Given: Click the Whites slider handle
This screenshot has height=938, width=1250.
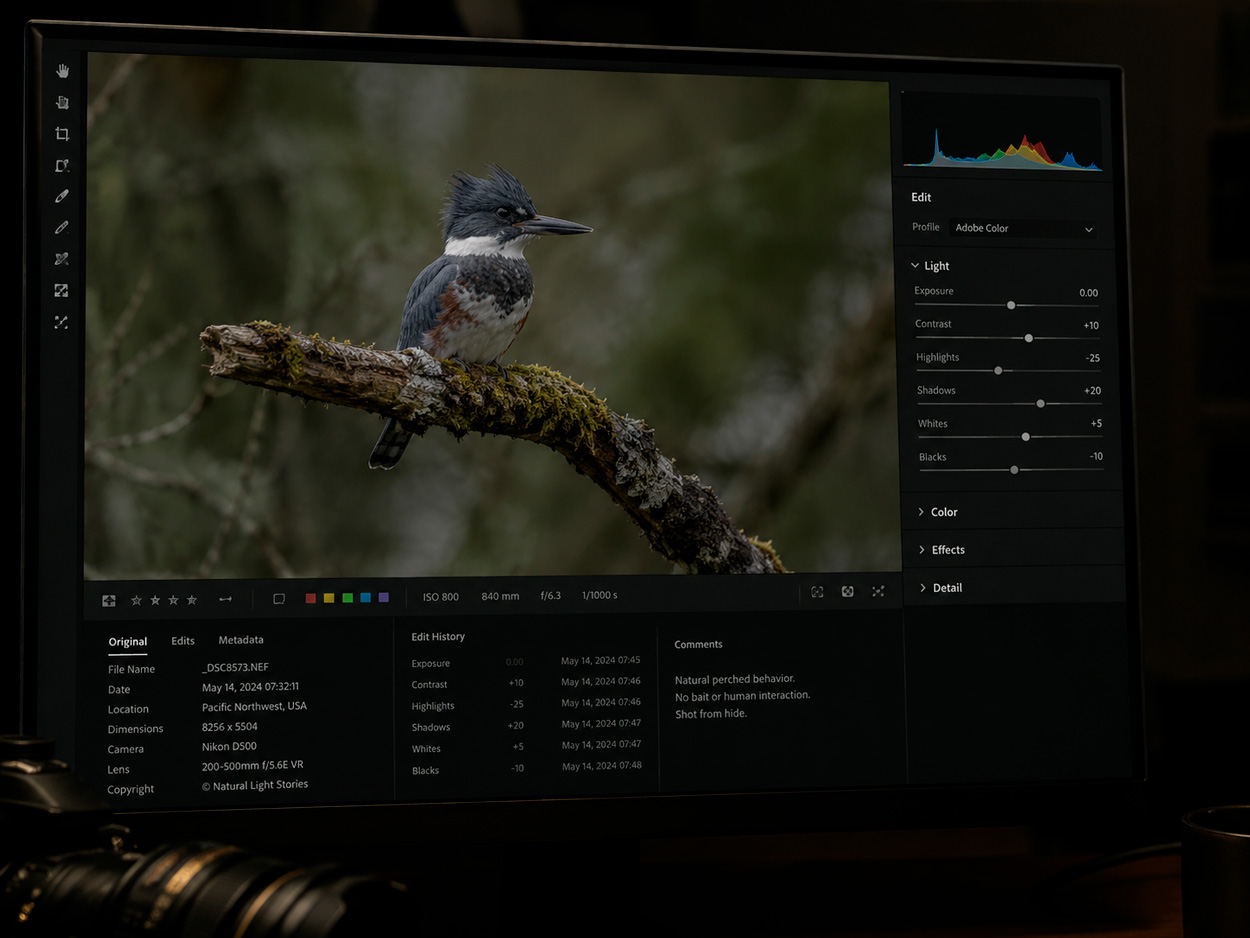Looking at the screenshot, I should click(x=1026, y=437).
